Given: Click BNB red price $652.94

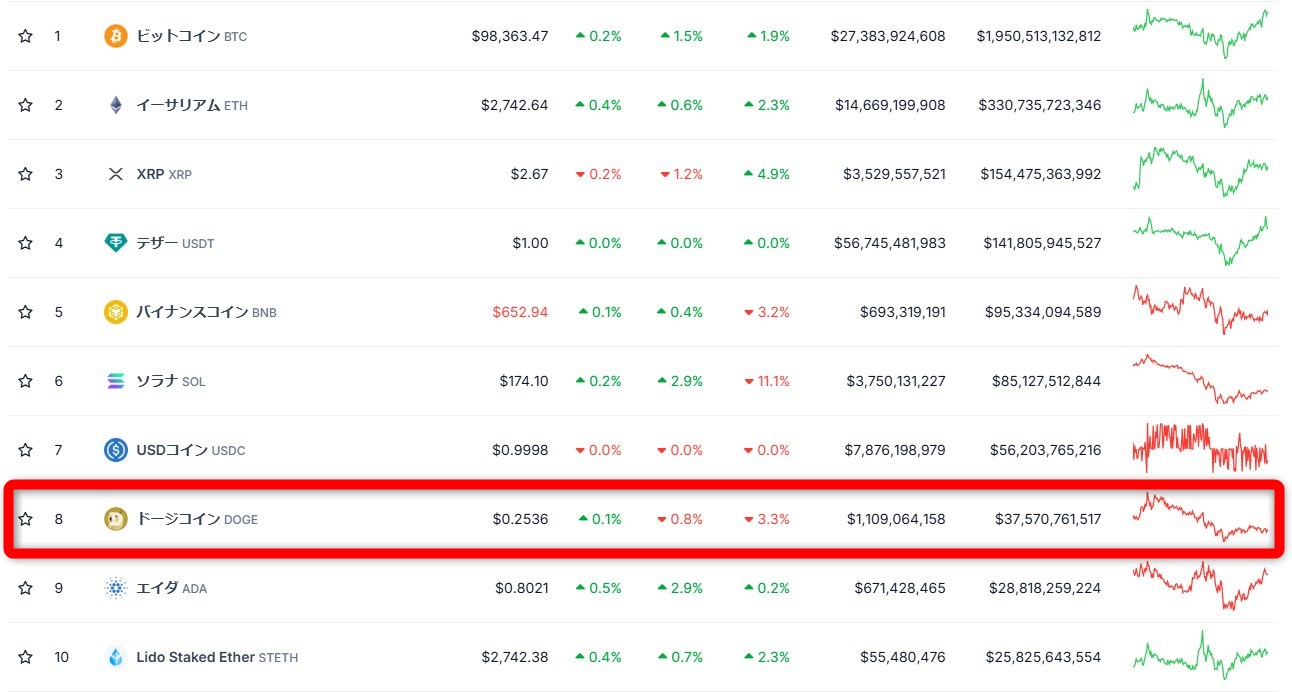Looking at the screenshot, I should 520,312.
